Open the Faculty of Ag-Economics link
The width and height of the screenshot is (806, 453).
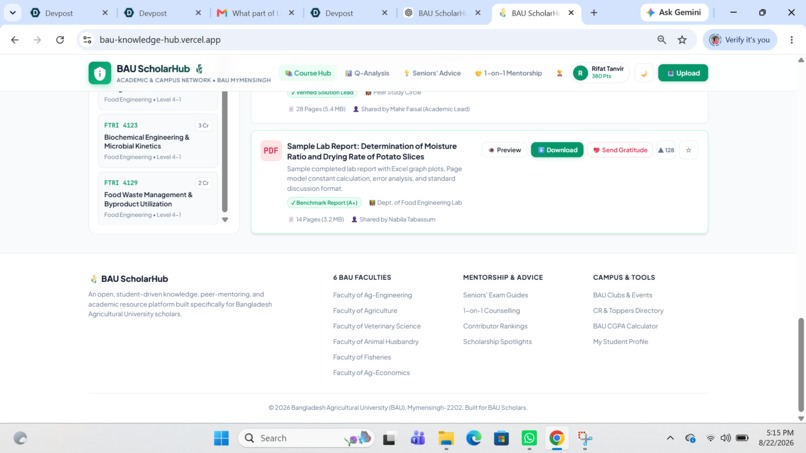[371, 372]
